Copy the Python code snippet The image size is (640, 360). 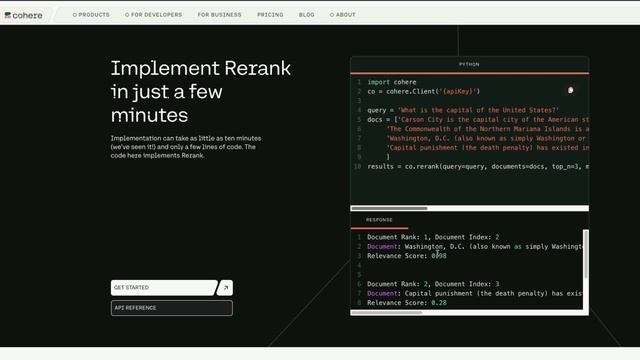[571, 90]
